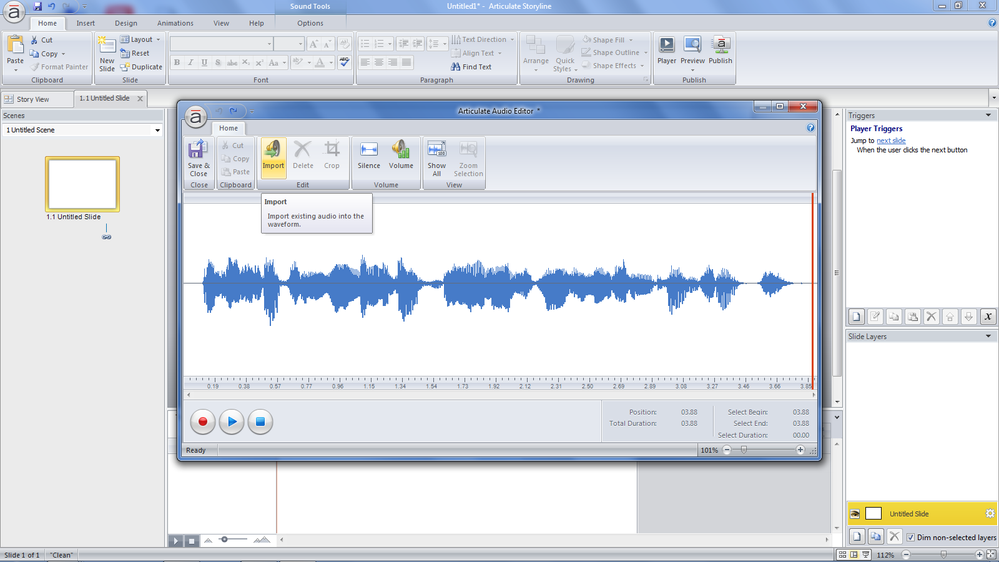The height and width of the screenshot is (562, 999).
Task: Open the Player properties icon
Action: [666, 49]
